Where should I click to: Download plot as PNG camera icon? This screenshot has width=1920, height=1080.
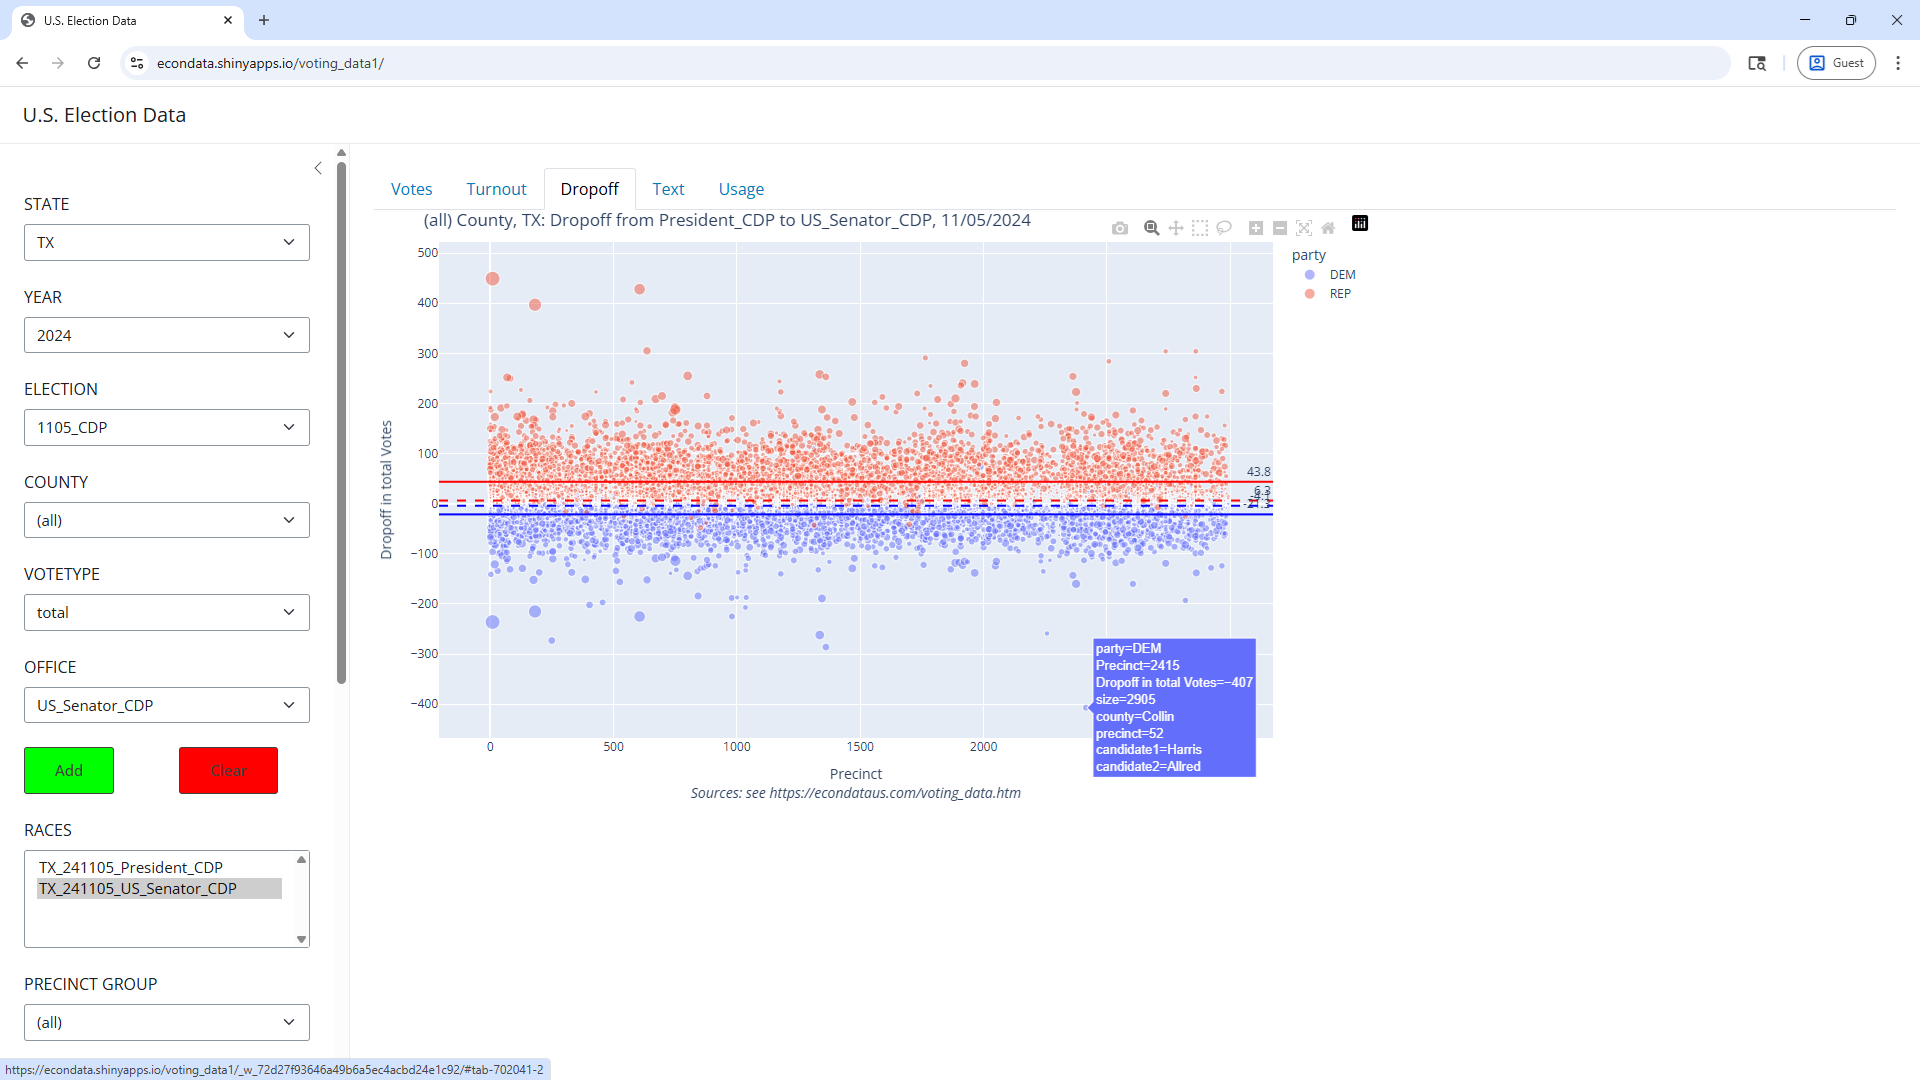tap(1120, 228)
